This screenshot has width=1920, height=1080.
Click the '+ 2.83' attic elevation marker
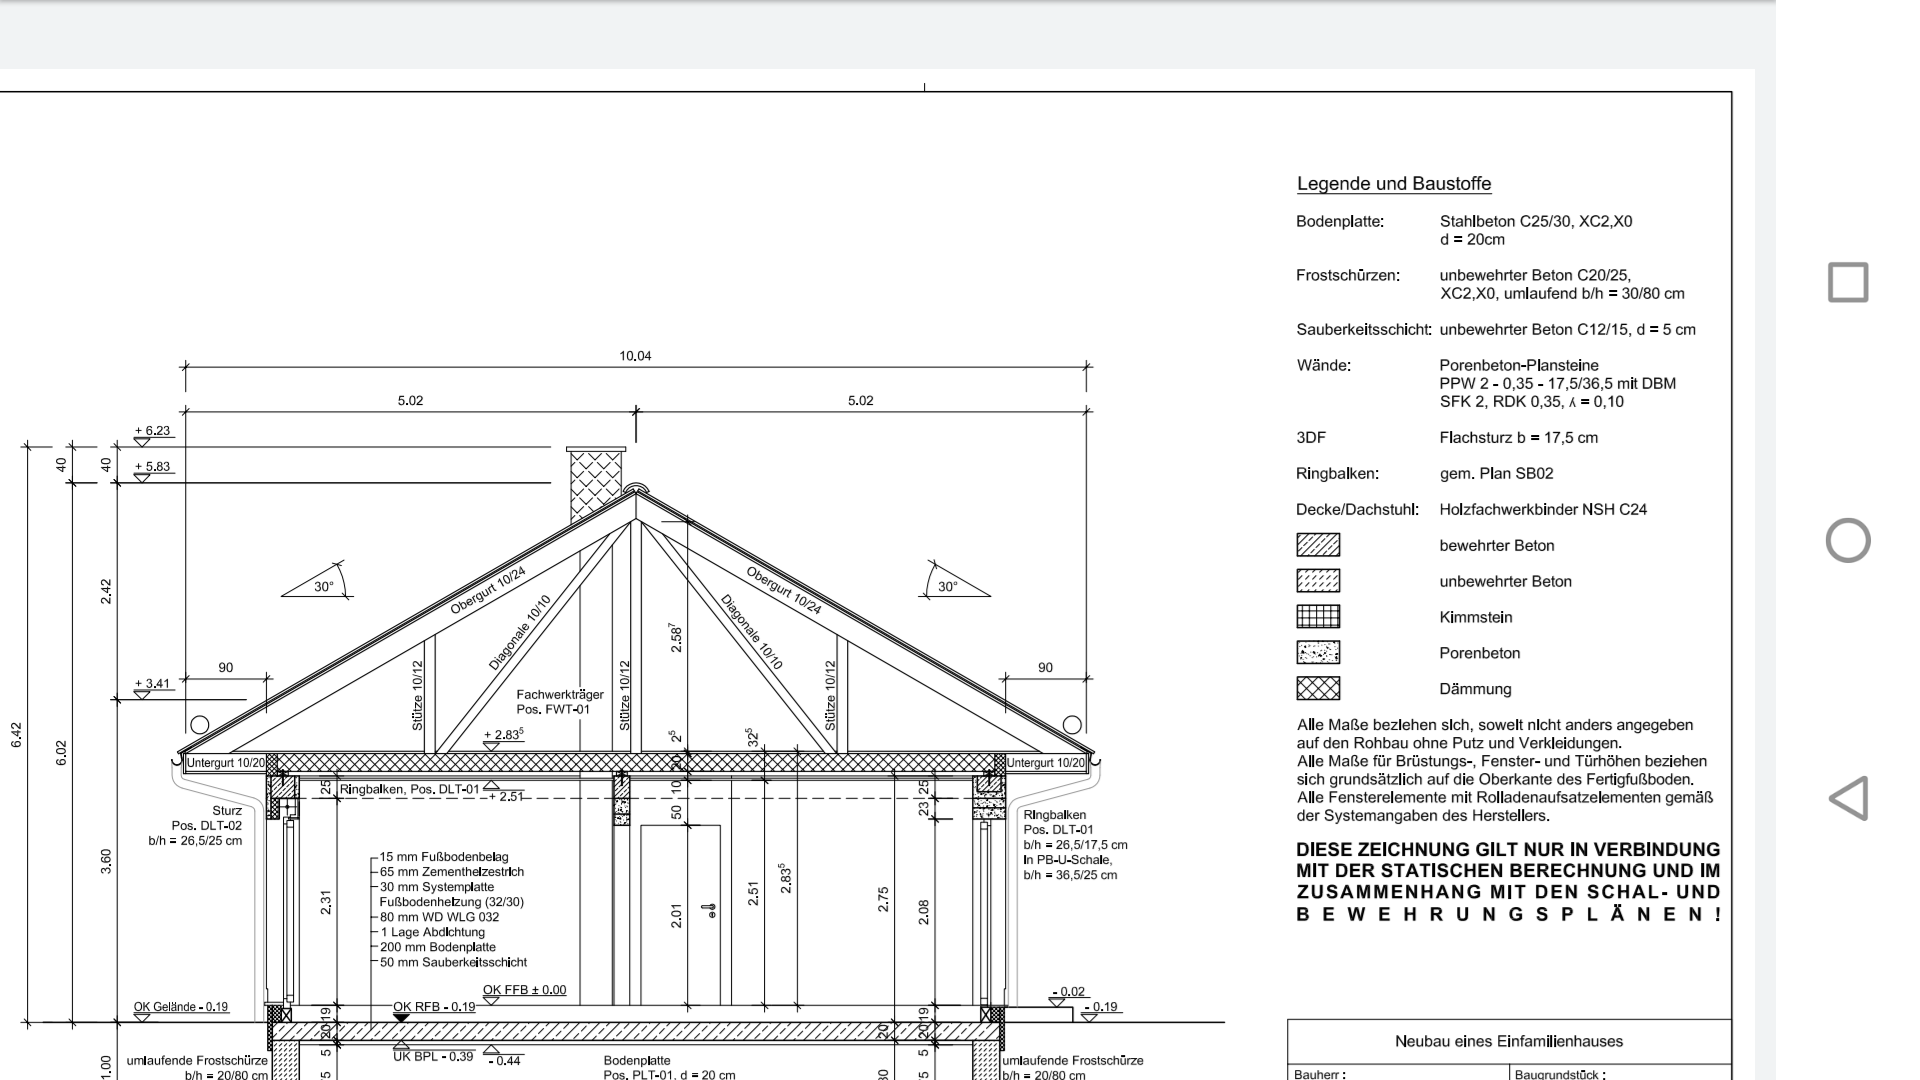tap(504, 738)
